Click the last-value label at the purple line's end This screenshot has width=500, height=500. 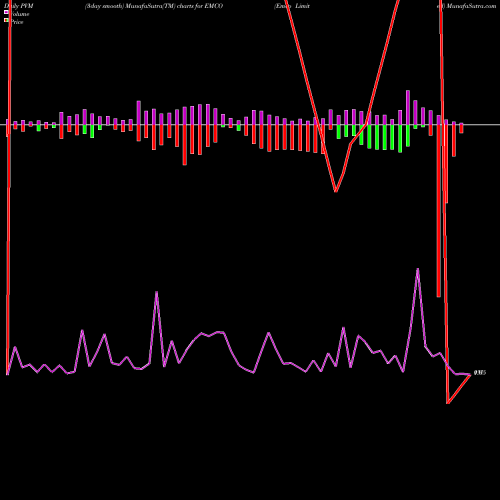pyautogui.click(x=480, y=373)
